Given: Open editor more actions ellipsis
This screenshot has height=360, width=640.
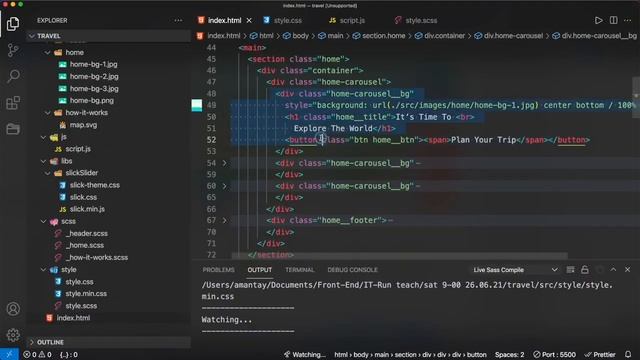Looking at the screenshot, I should (628, 20).
